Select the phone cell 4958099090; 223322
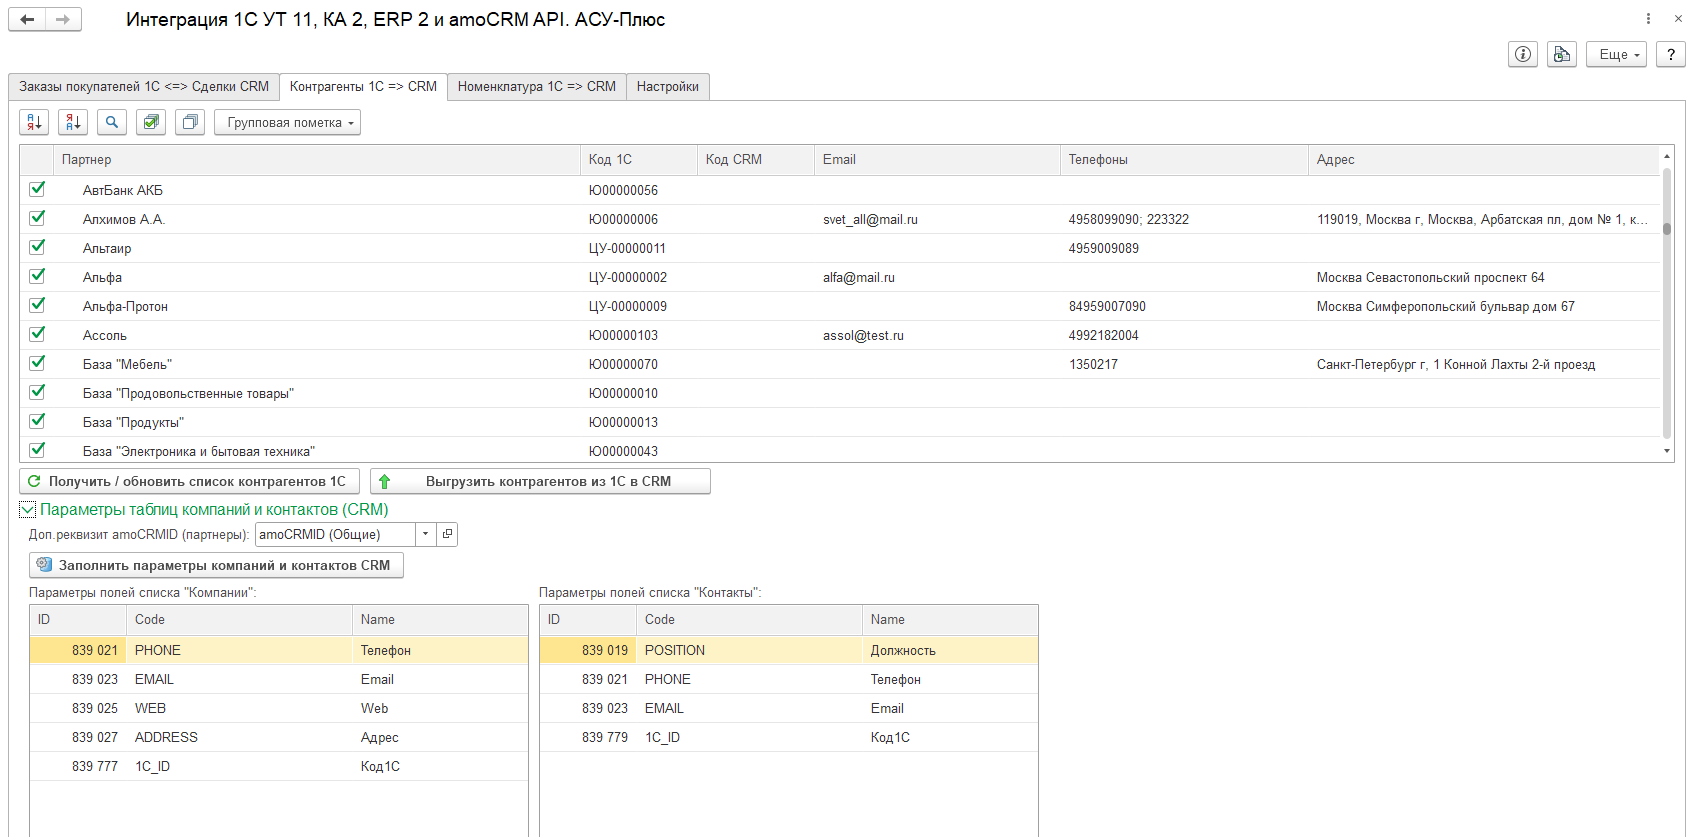This screenshot has height=837, width=1705. click(x=1184, y=219)
